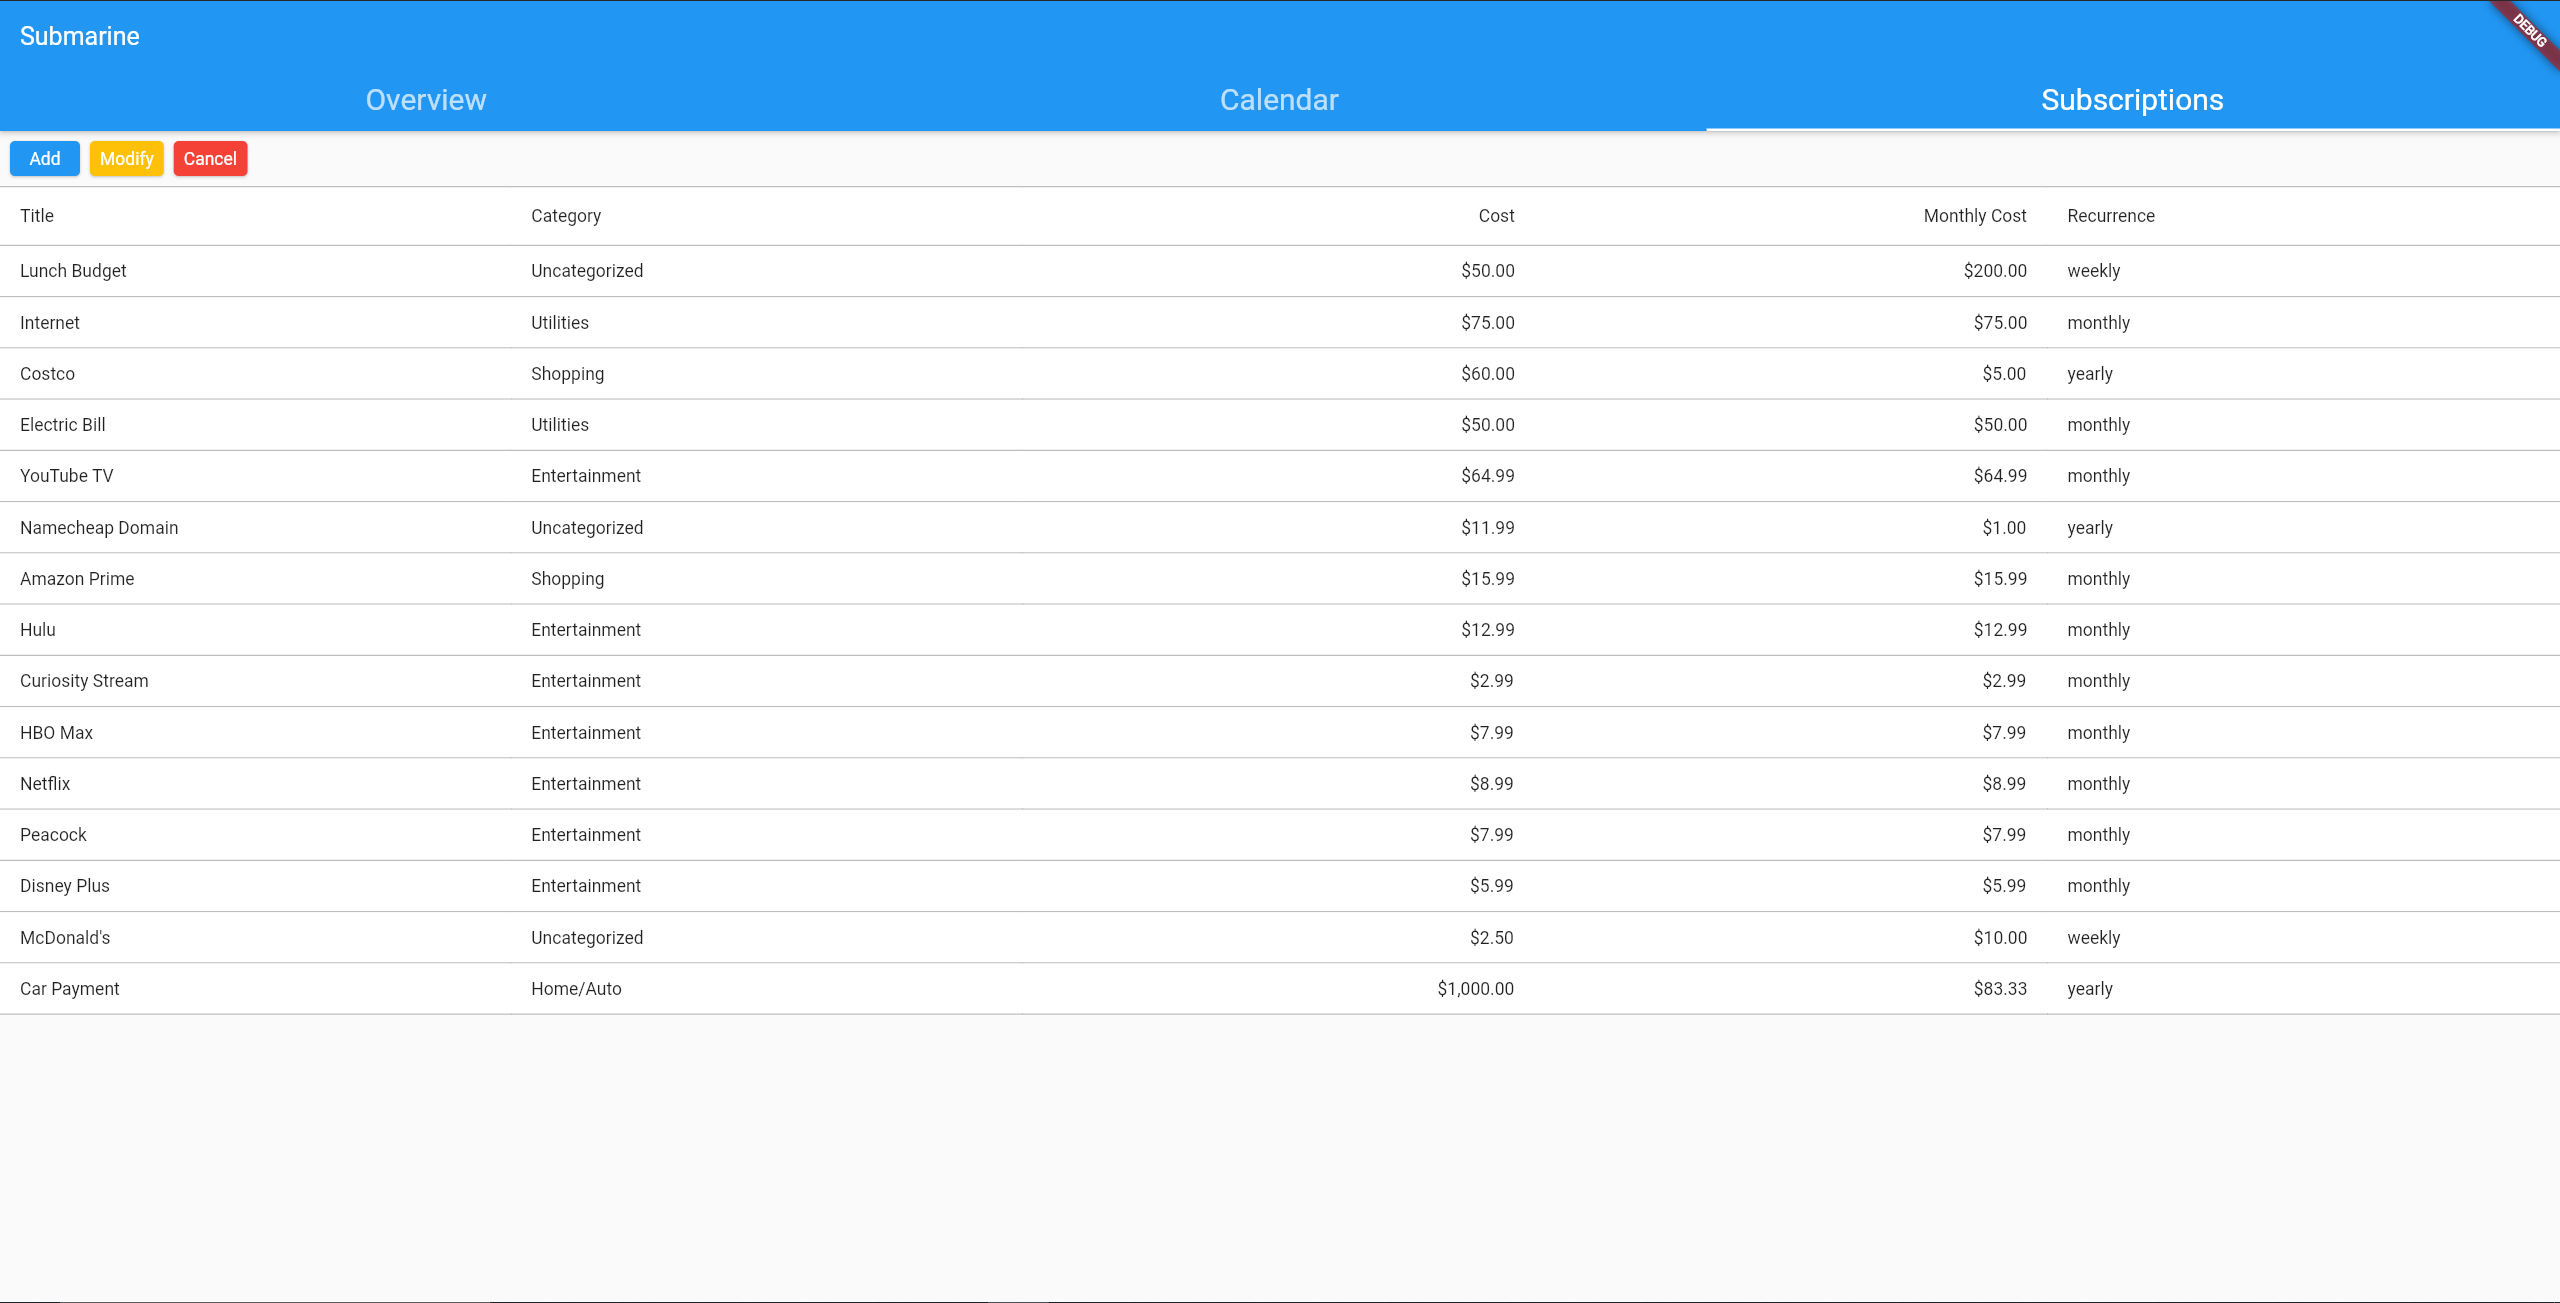Screen dimensions: 2560x1303
Task: Select the Car Payment row
Action: coord(70,989)
